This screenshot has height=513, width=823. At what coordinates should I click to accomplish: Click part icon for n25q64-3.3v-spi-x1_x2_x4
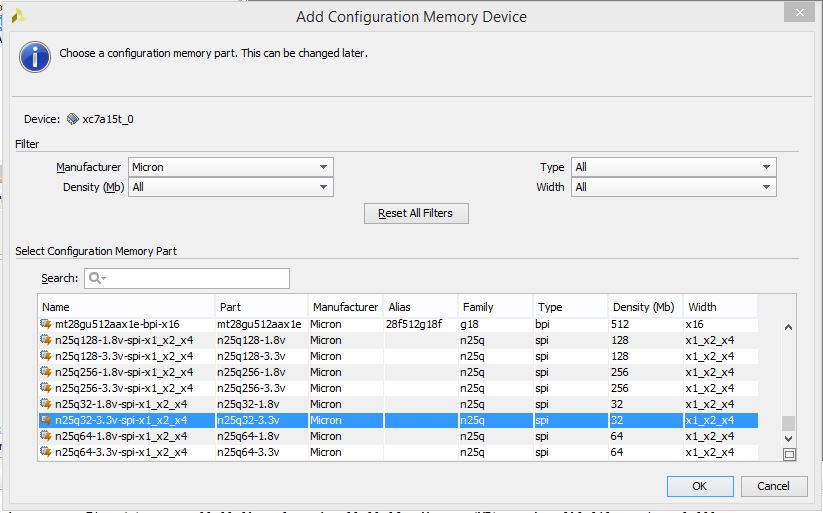pos(46,452)
